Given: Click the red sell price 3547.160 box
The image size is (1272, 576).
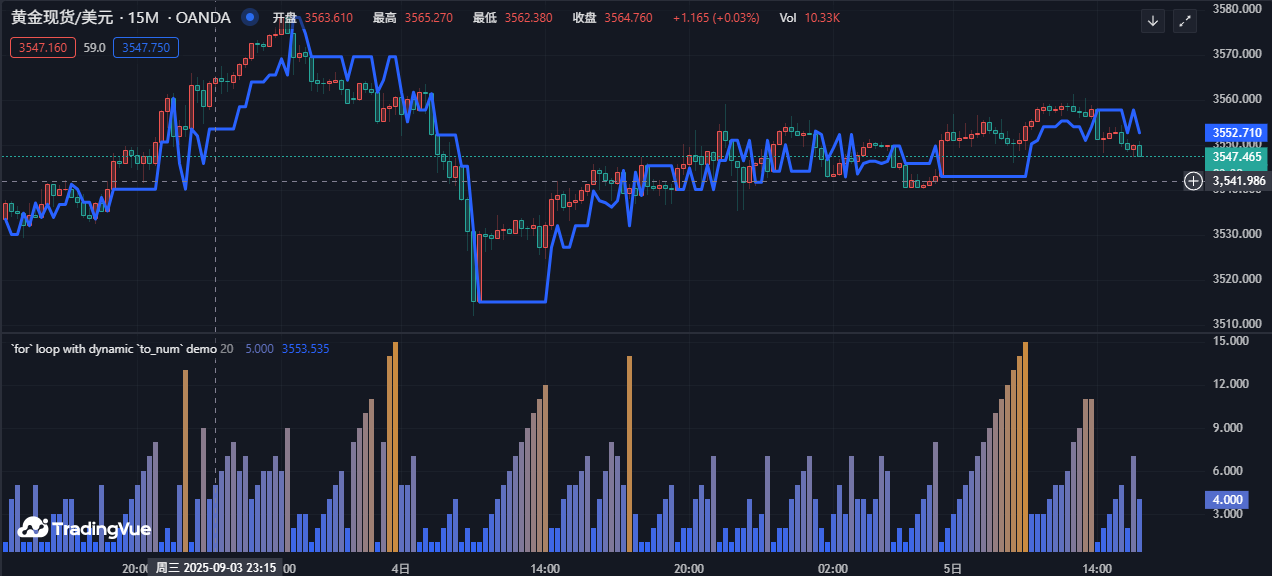Looking at the screenshot, I should (x=42, y=47).
